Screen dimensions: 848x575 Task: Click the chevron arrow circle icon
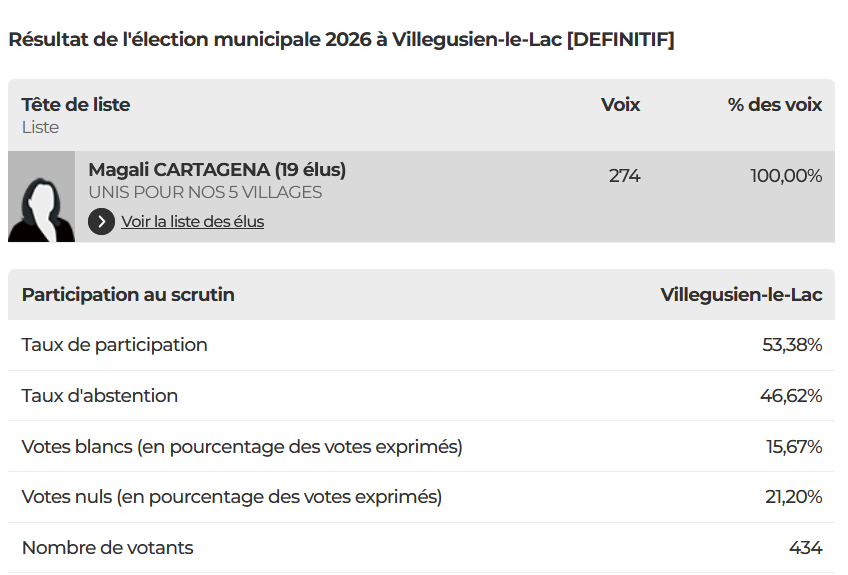[101, 221]
